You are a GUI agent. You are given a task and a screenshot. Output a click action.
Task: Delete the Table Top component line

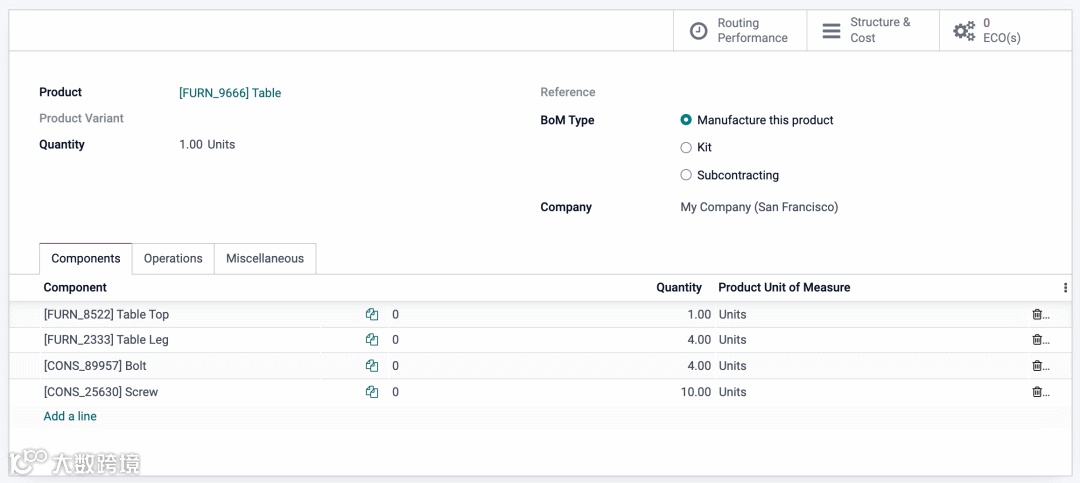click(x=1038, y=314)
